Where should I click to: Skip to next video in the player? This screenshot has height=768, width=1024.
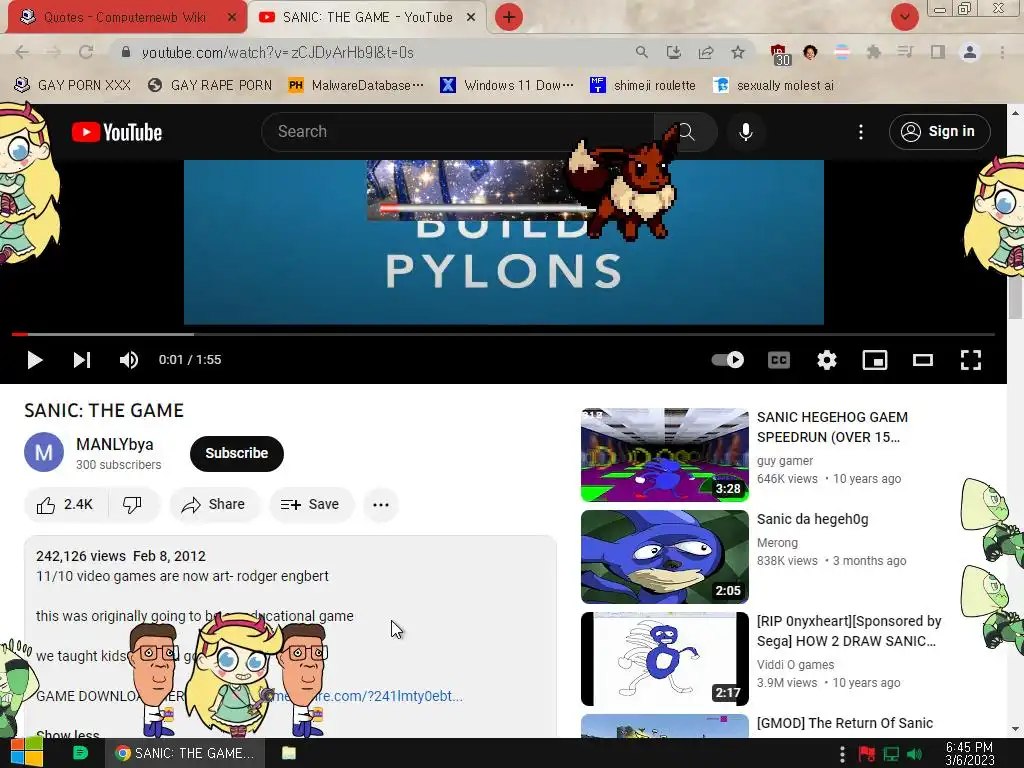[x=82, y=360]
